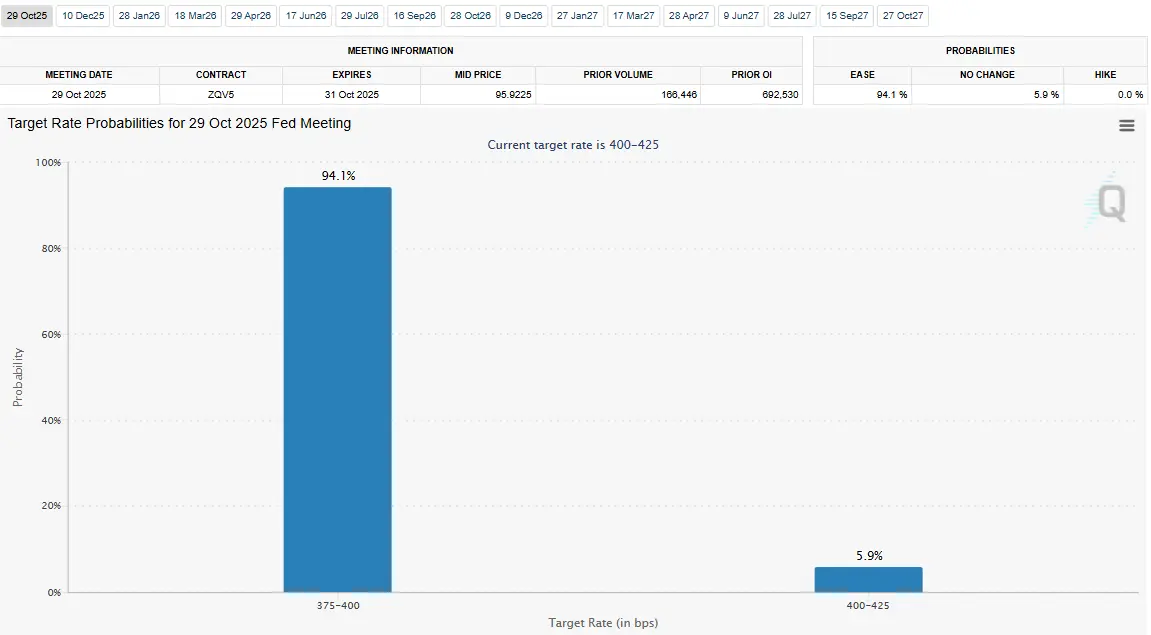
Task: Click the Target Rate (in bps) axis title
Action: tap(603, 623)
